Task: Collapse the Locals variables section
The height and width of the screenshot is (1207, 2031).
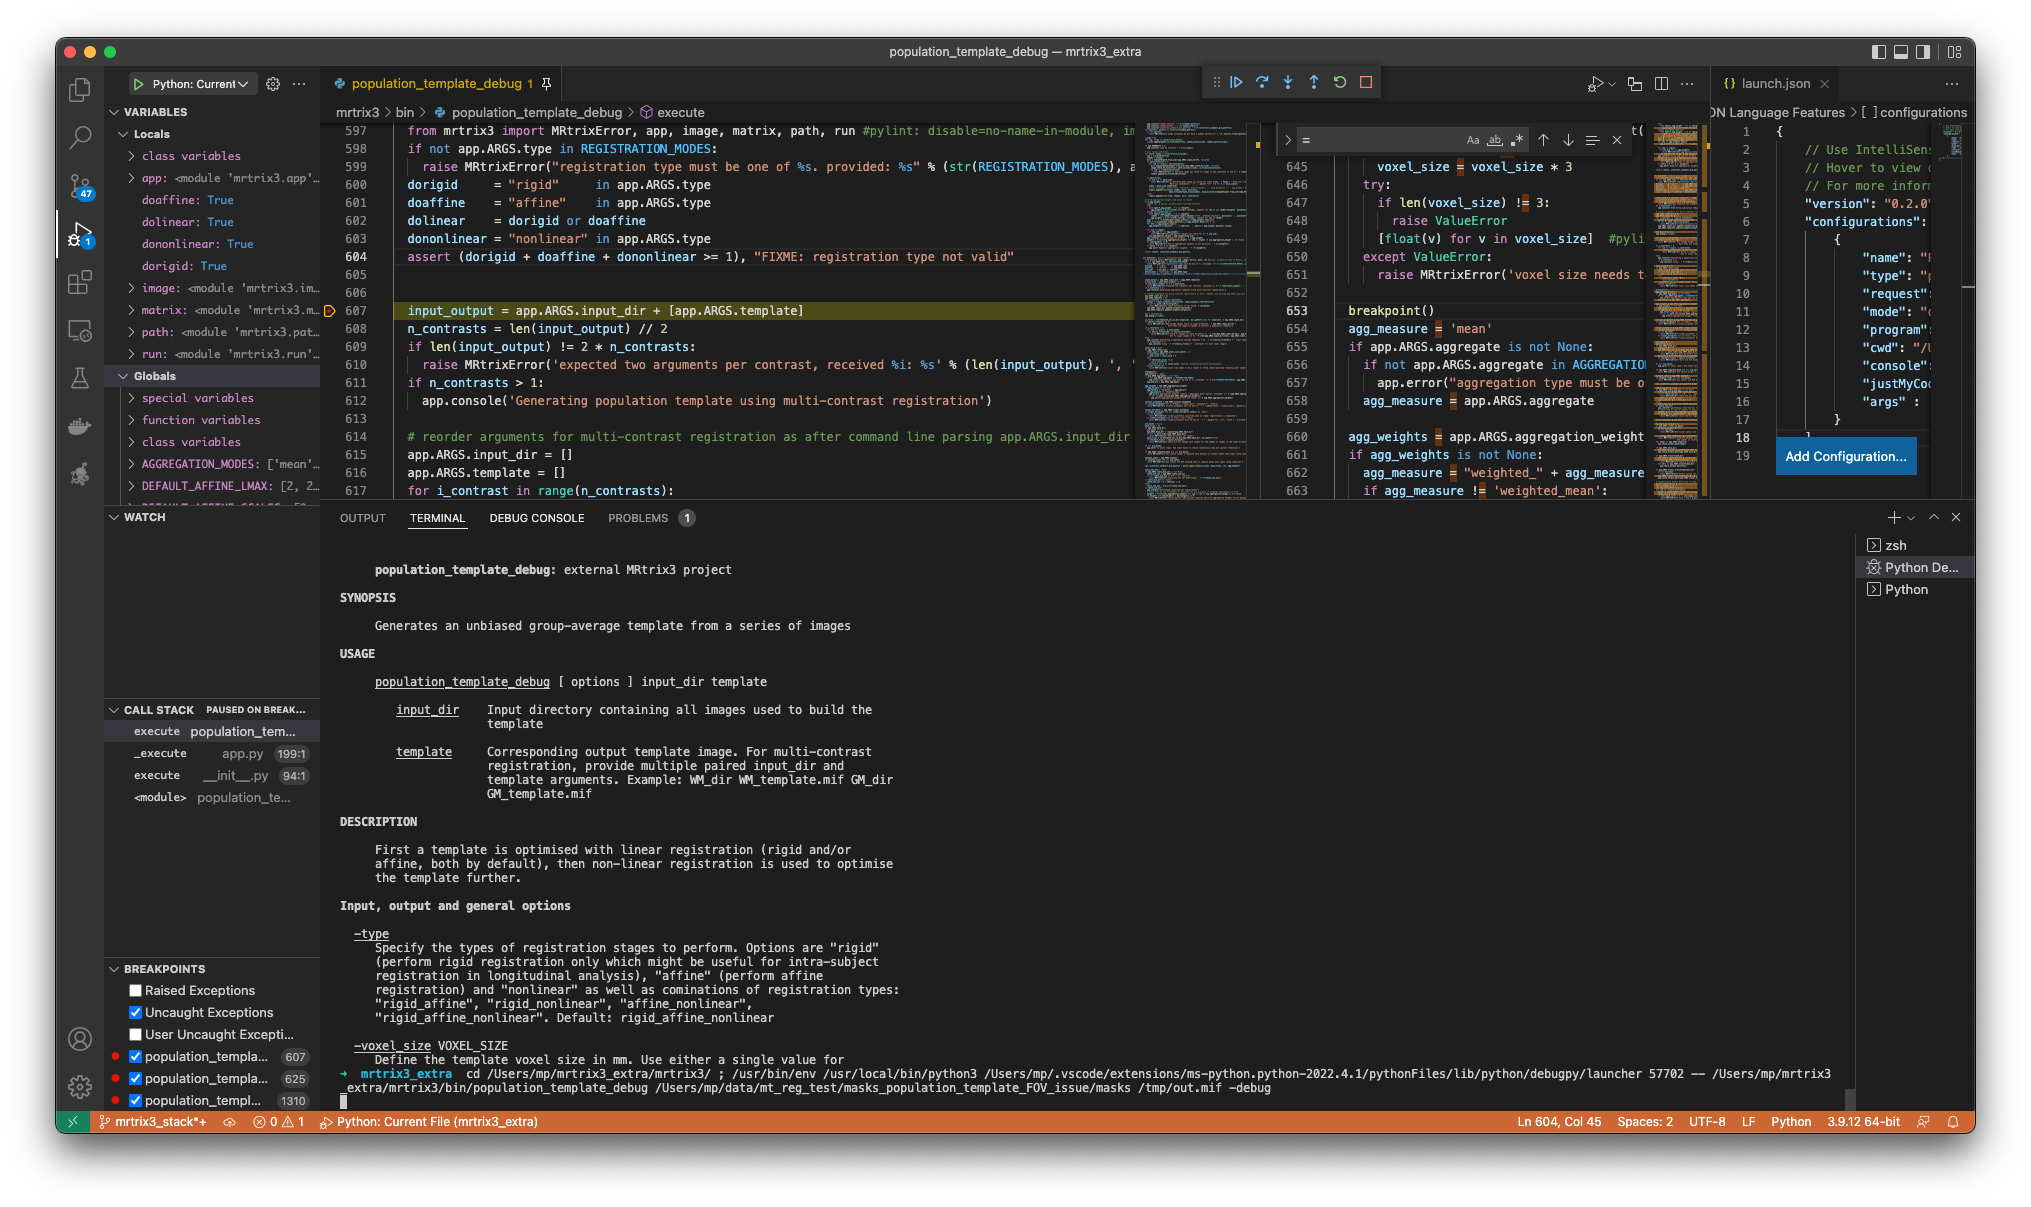Action: pos(123,133)
